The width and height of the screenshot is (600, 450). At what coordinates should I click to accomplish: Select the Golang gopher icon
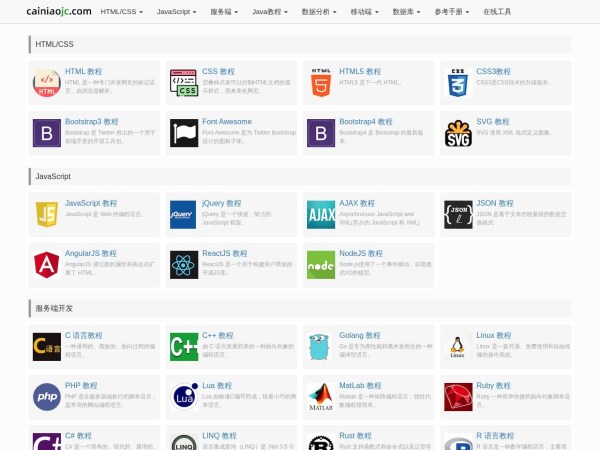(321, 346)
